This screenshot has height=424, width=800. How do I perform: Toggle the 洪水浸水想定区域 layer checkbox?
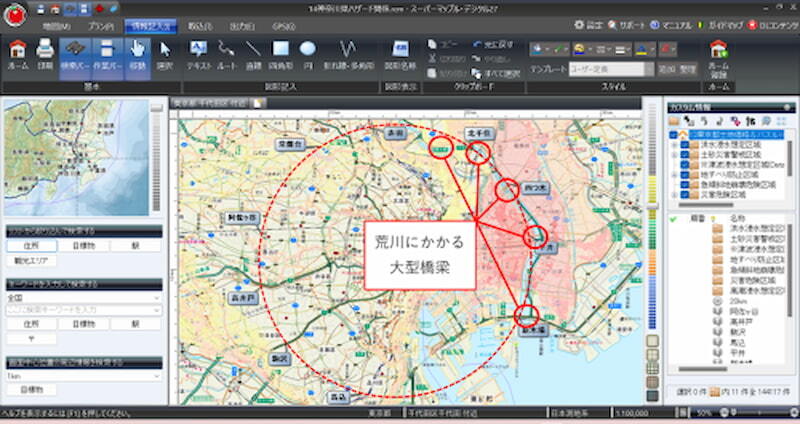(685, 145)
